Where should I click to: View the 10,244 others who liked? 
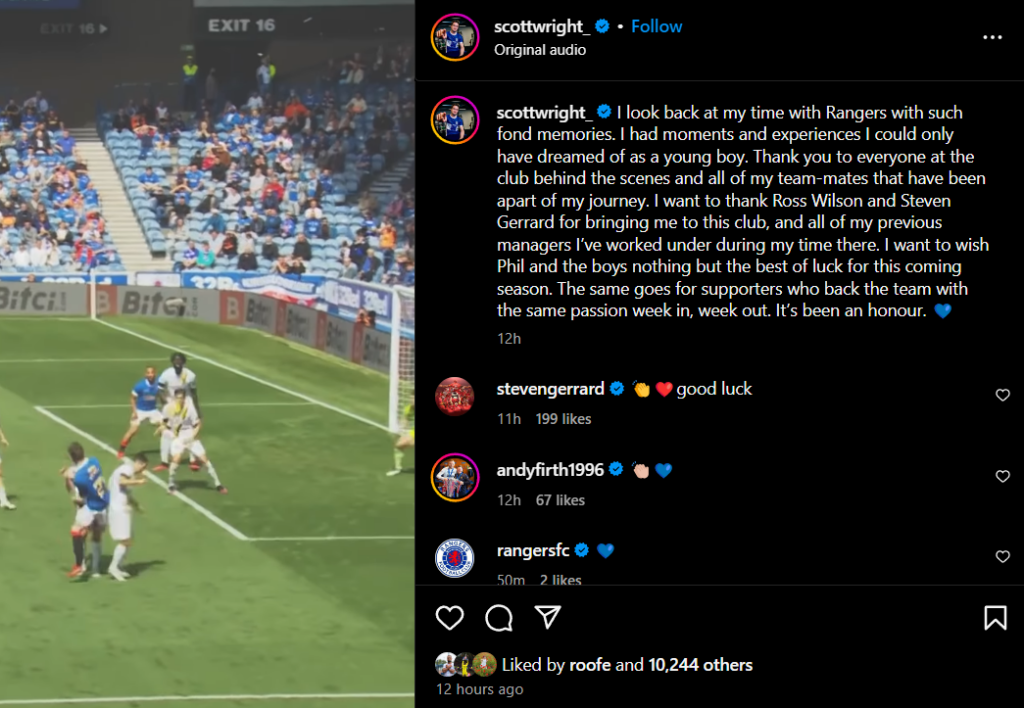tap(700, 665)
